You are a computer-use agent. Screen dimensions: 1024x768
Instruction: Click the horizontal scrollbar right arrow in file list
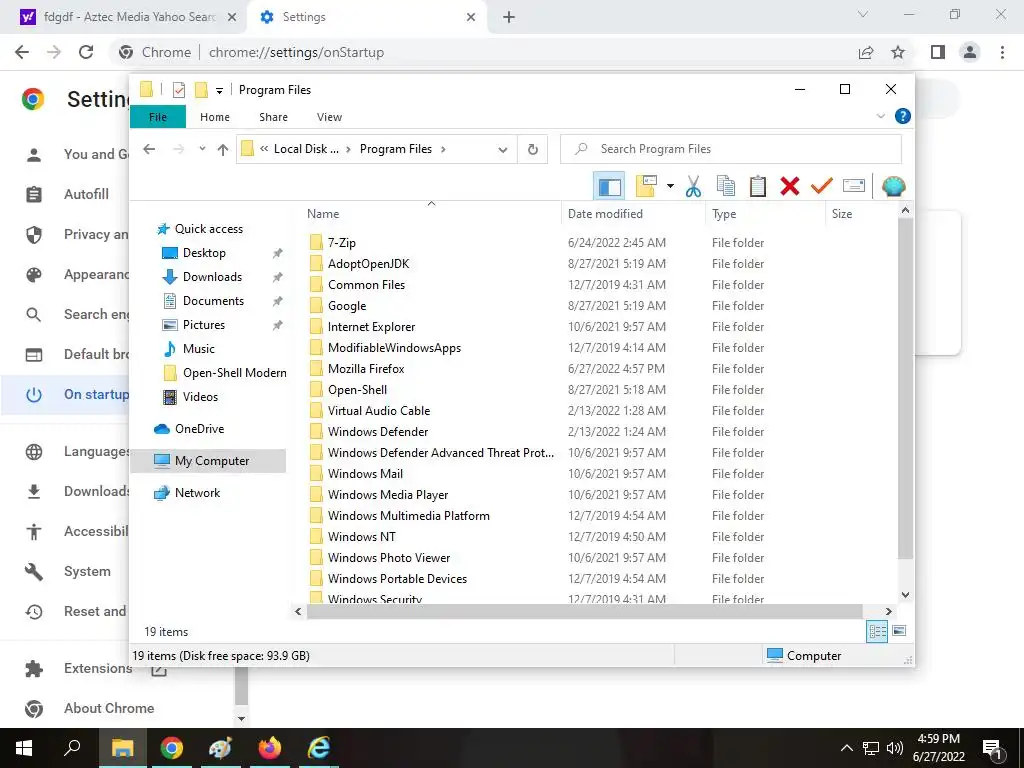tap(888, 612)
